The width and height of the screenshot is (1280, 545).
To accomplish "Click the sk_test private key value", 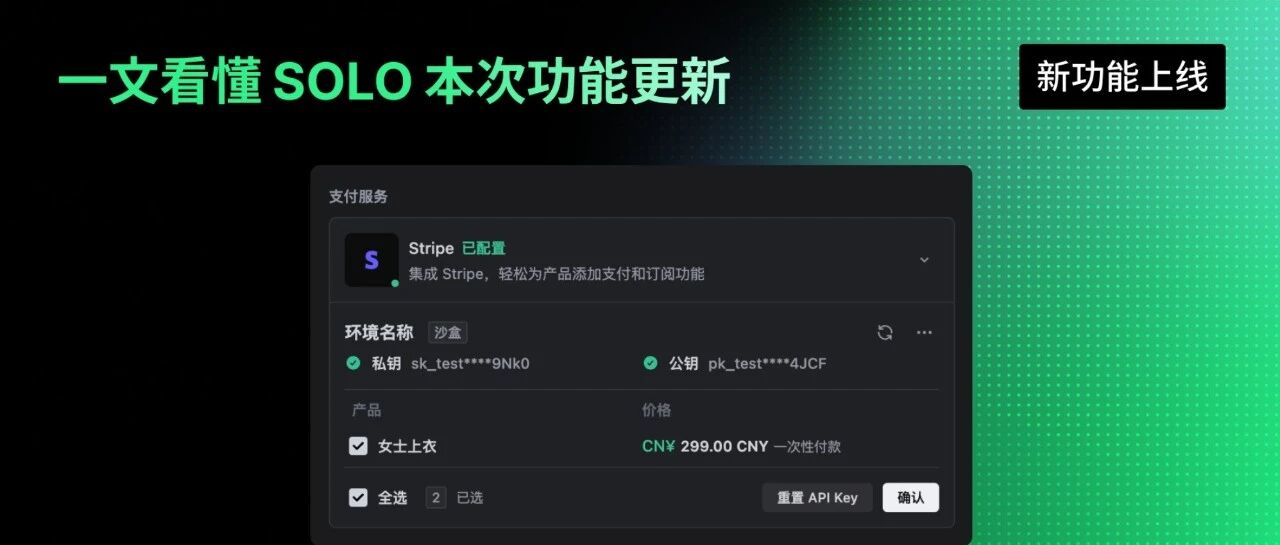I will pos(470,363).
